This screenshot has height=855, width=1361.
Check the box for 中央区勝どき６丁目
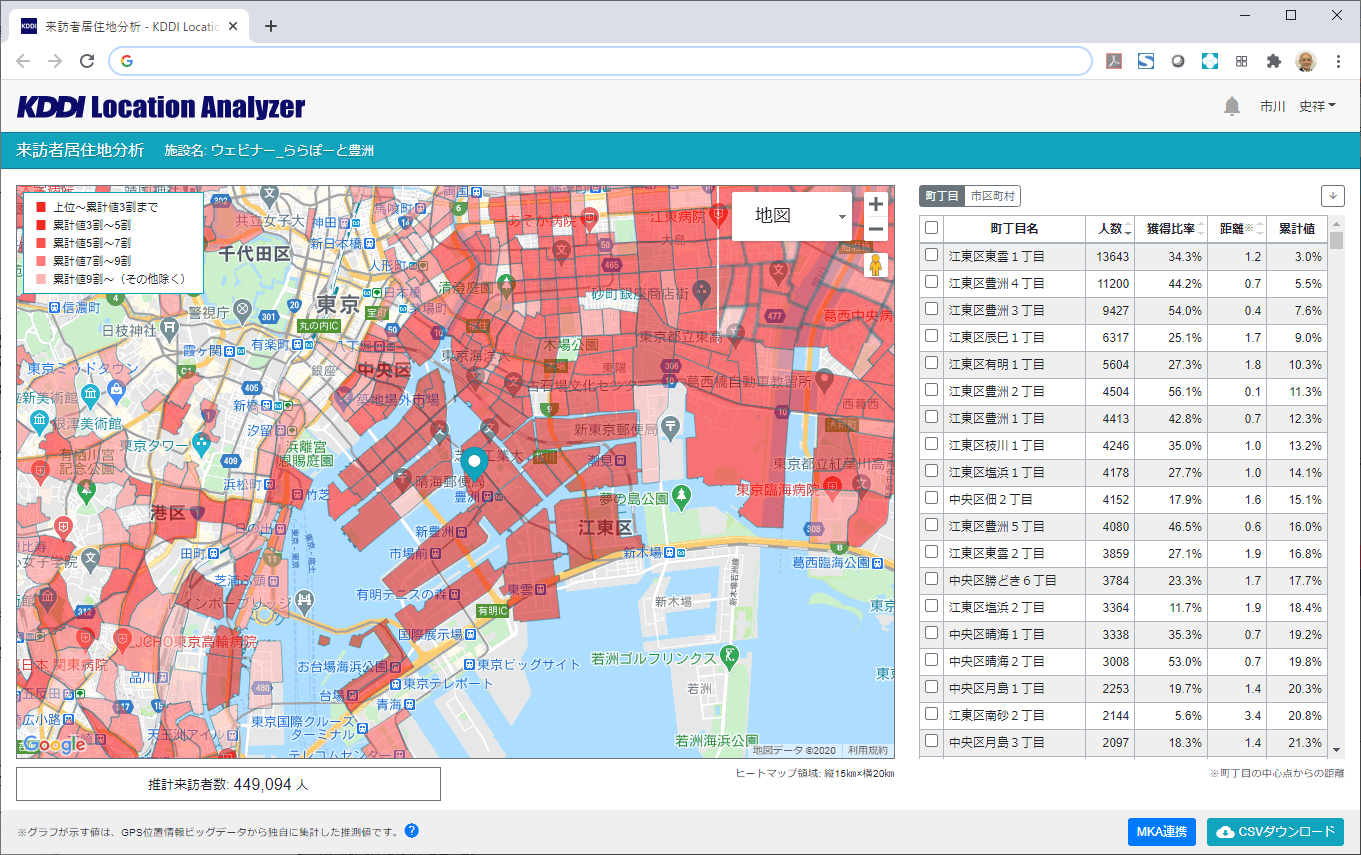click(x=932, y=579)
